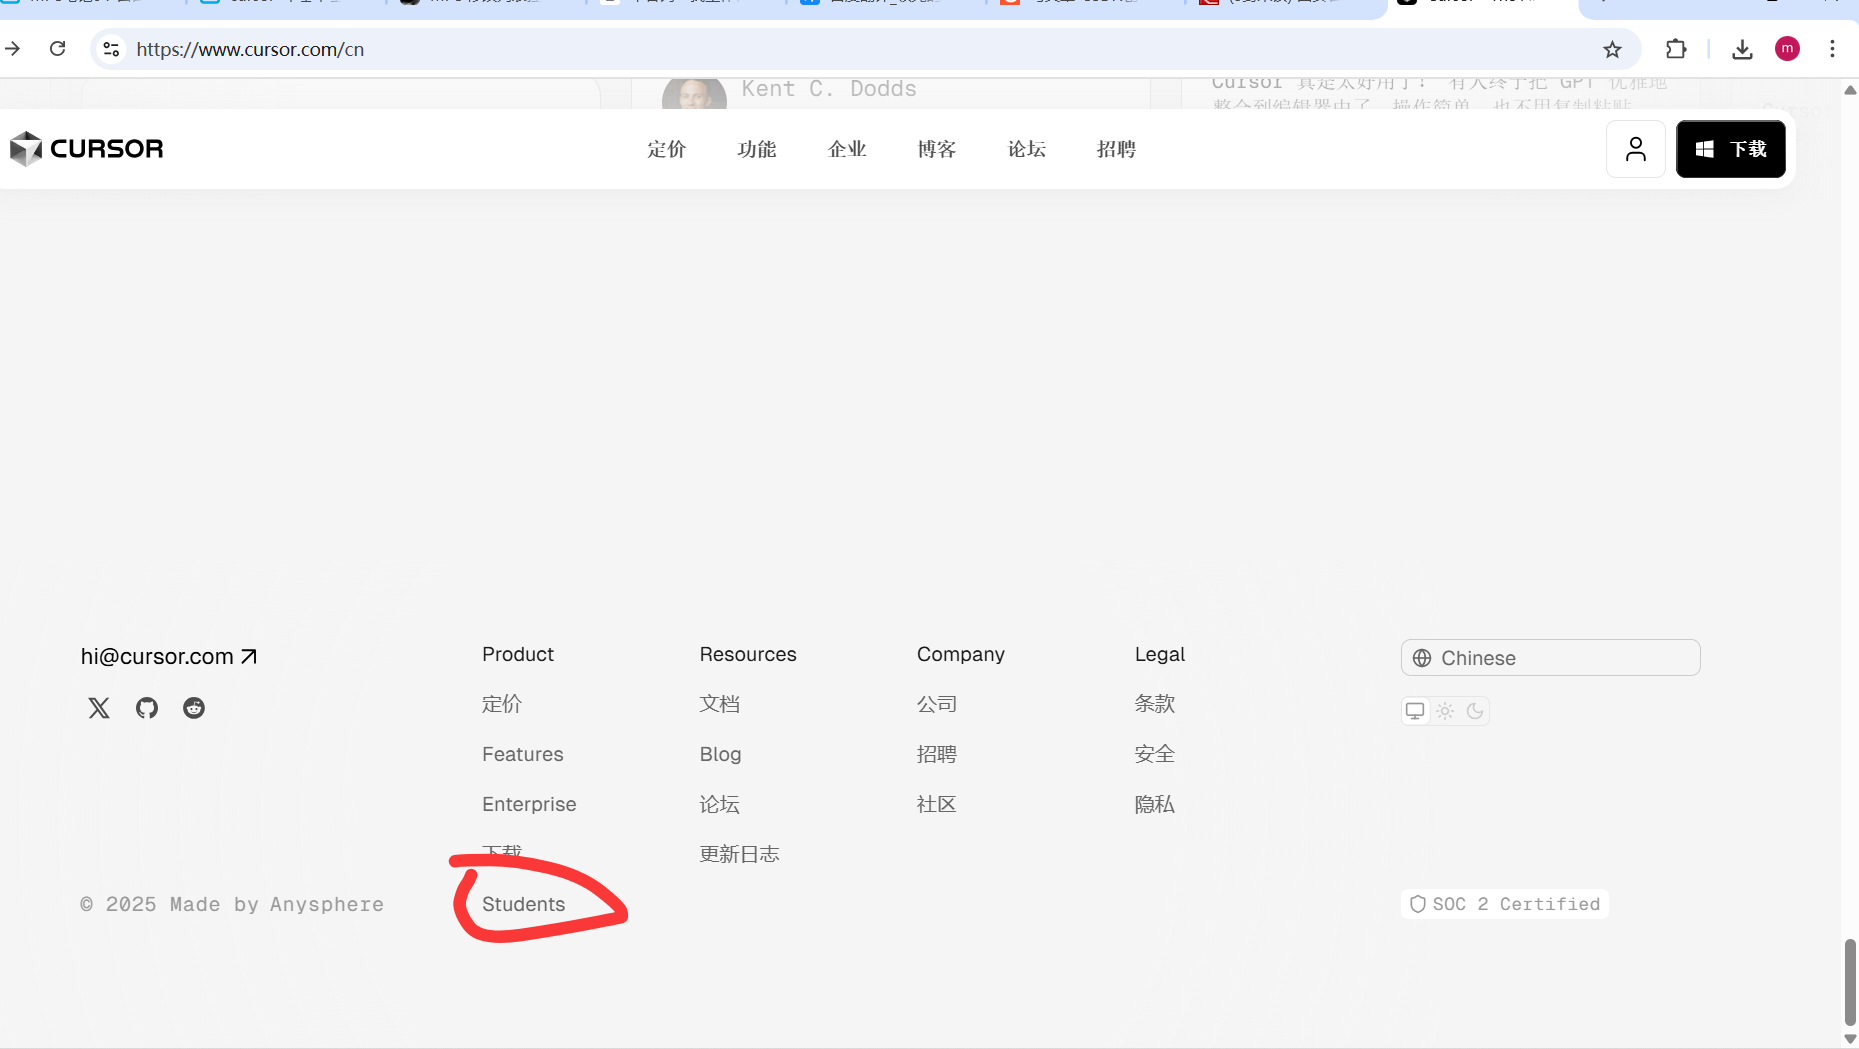Open the account profile icon
The width and height of the screenshot is (1859, 1049).
point(1635,149)
